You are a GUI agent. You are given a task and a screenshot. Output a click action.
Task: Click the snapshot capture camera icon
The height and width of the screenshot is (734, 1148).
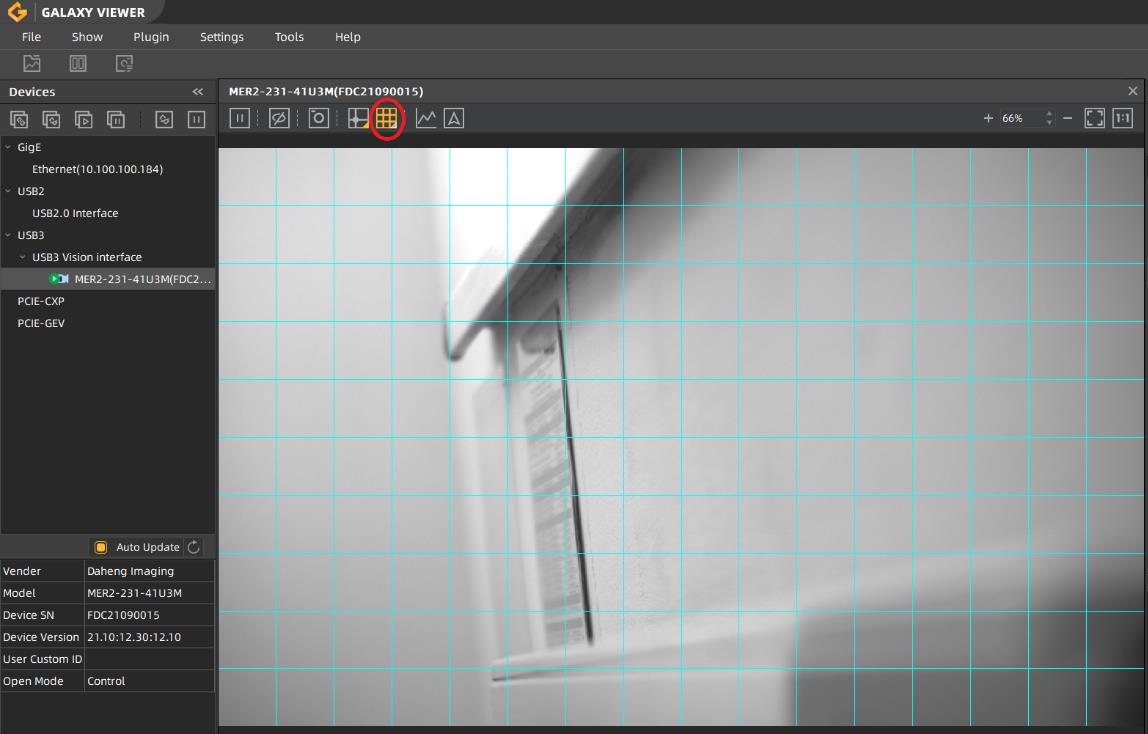tap(318, 118)
